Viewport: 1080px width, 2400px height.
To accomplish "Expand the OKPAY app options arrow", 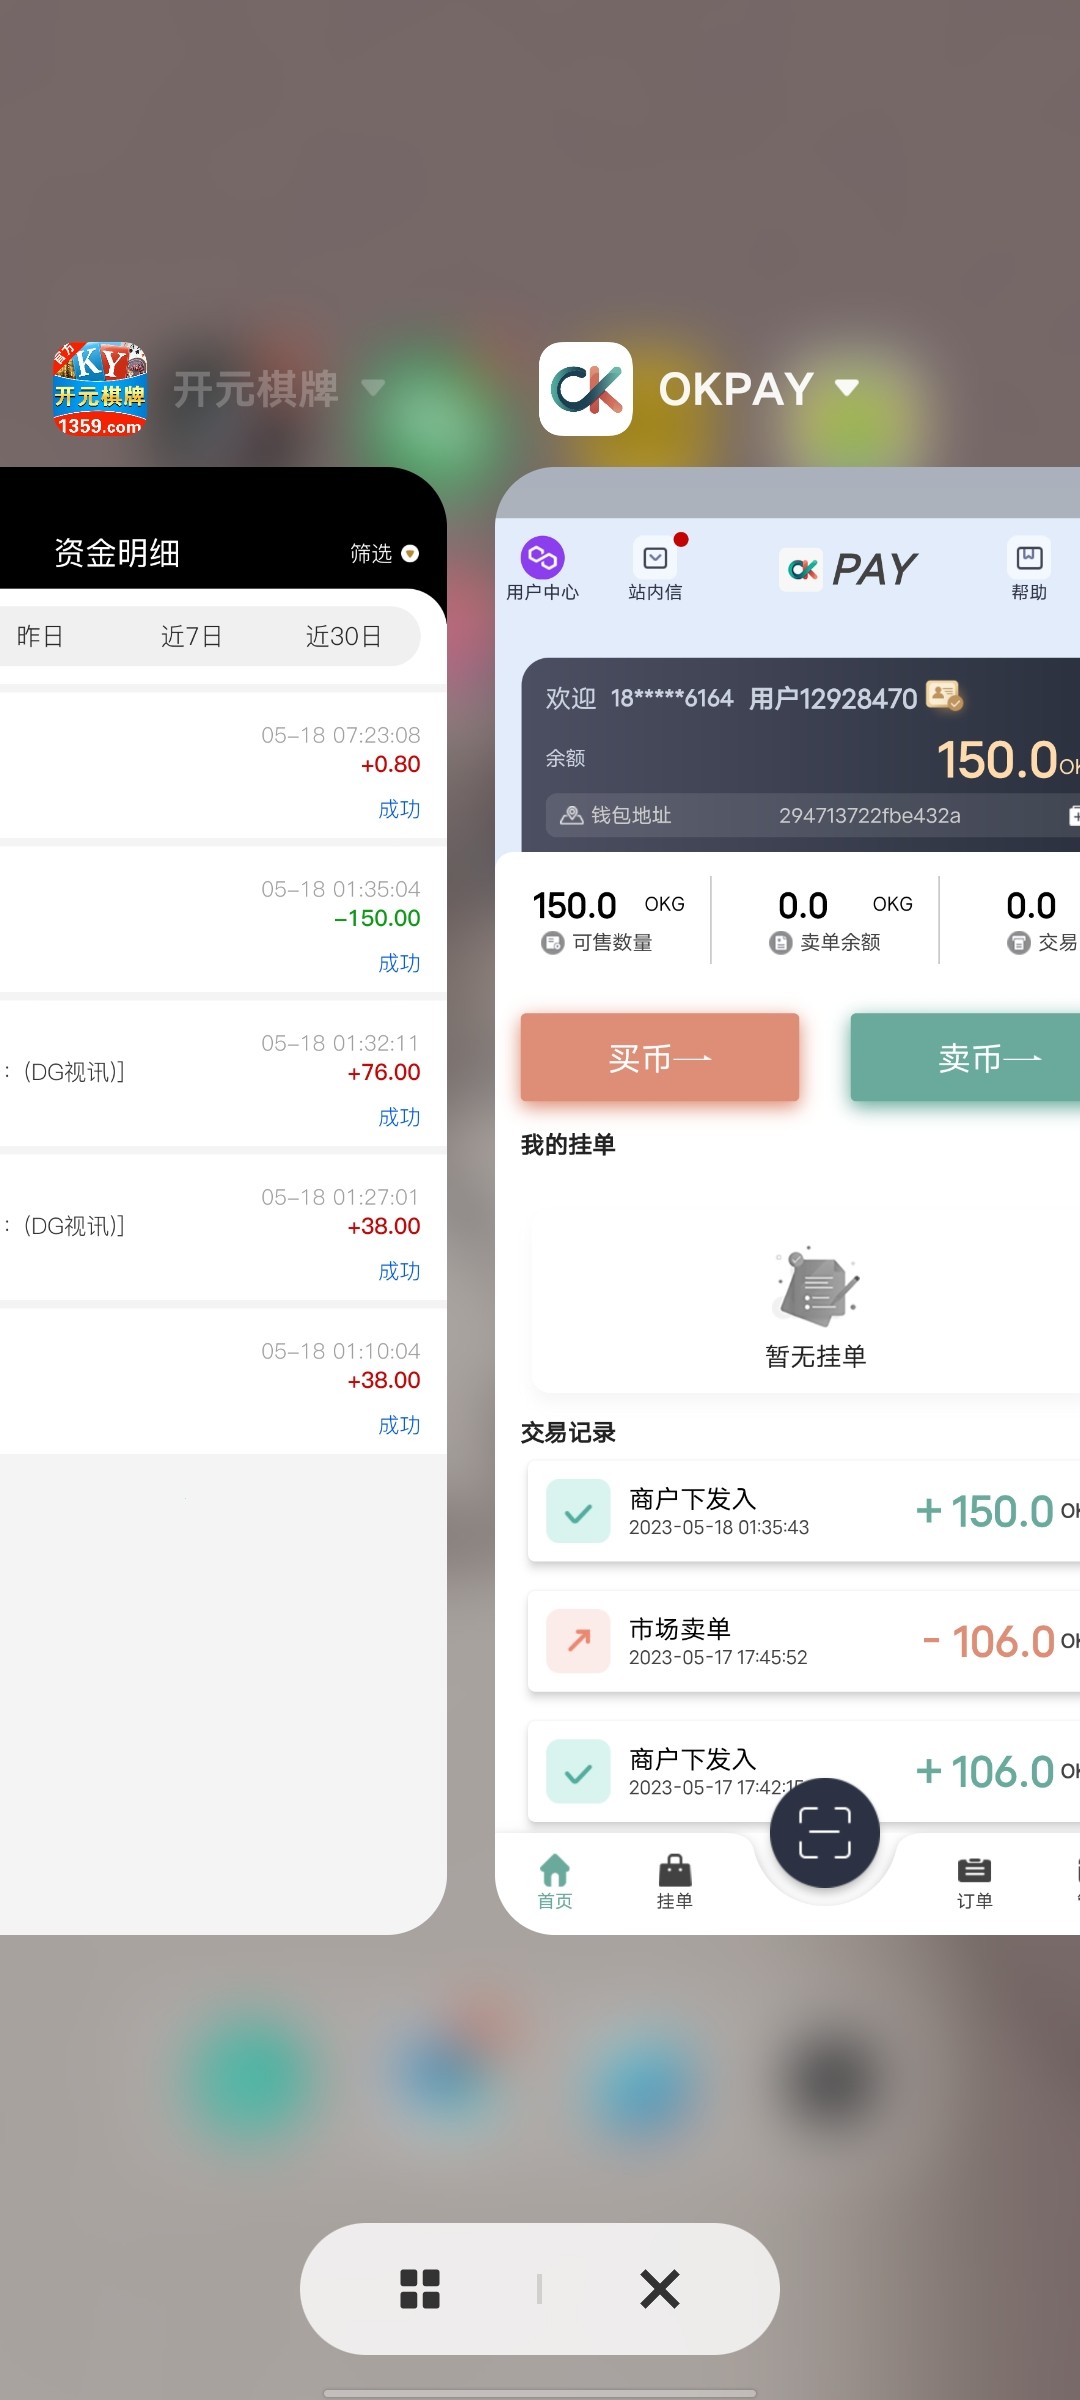I will point(847,388).
